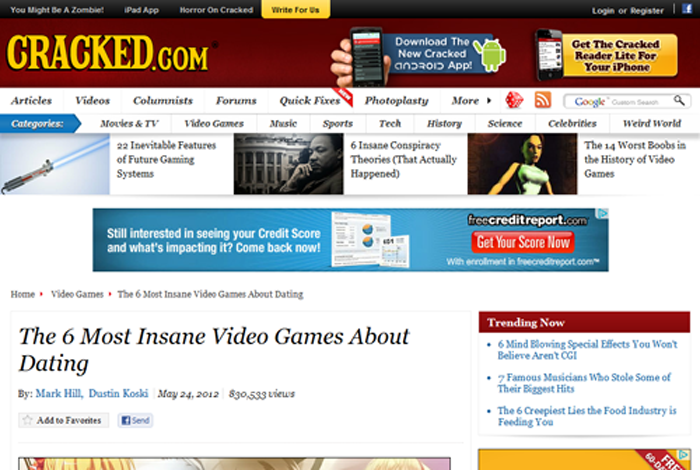Open the Columnists menu
The height and width of the screenshot is (470, 700).
coord(163,100)
